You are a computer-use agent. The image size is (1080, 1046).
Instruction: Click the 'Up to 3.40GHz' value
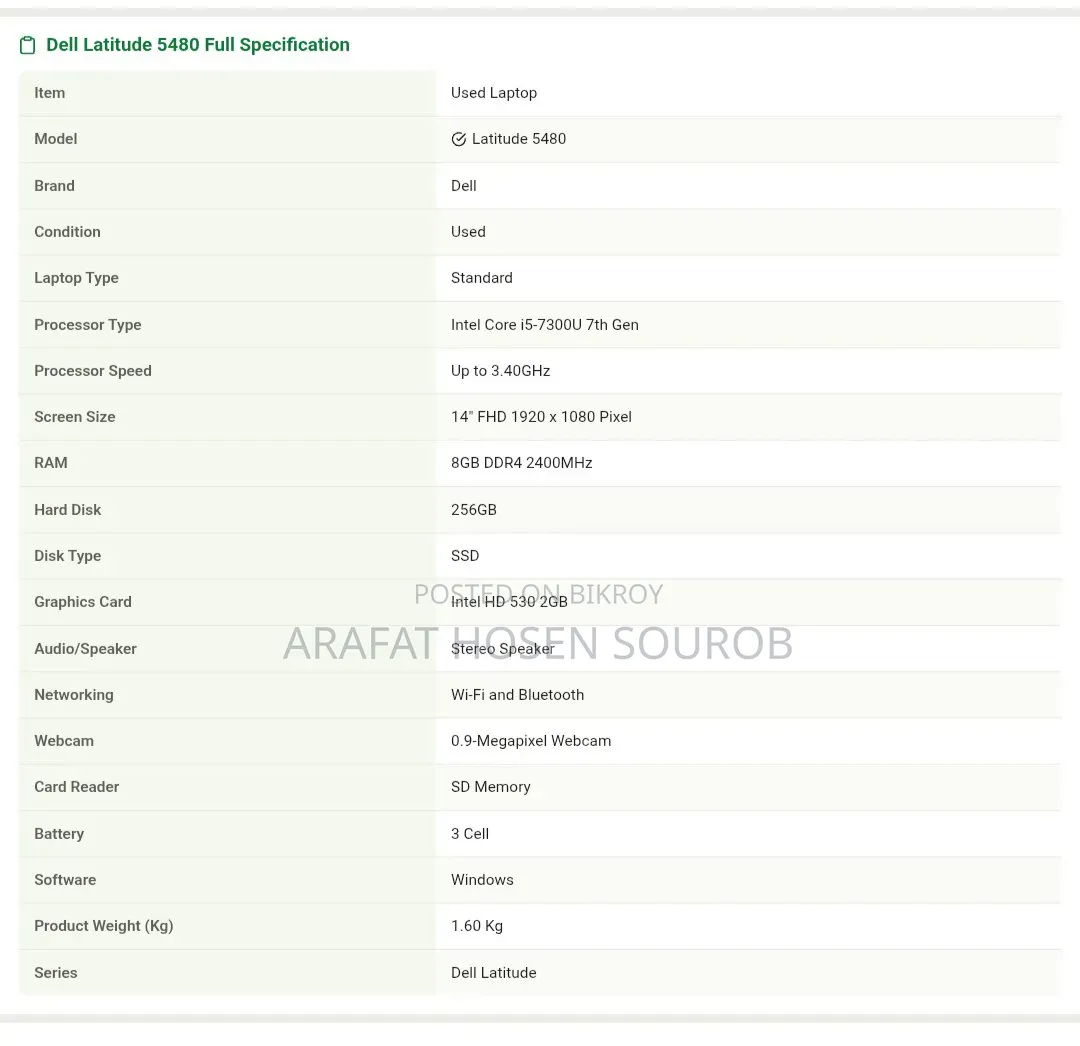click(x=501, y=371)
